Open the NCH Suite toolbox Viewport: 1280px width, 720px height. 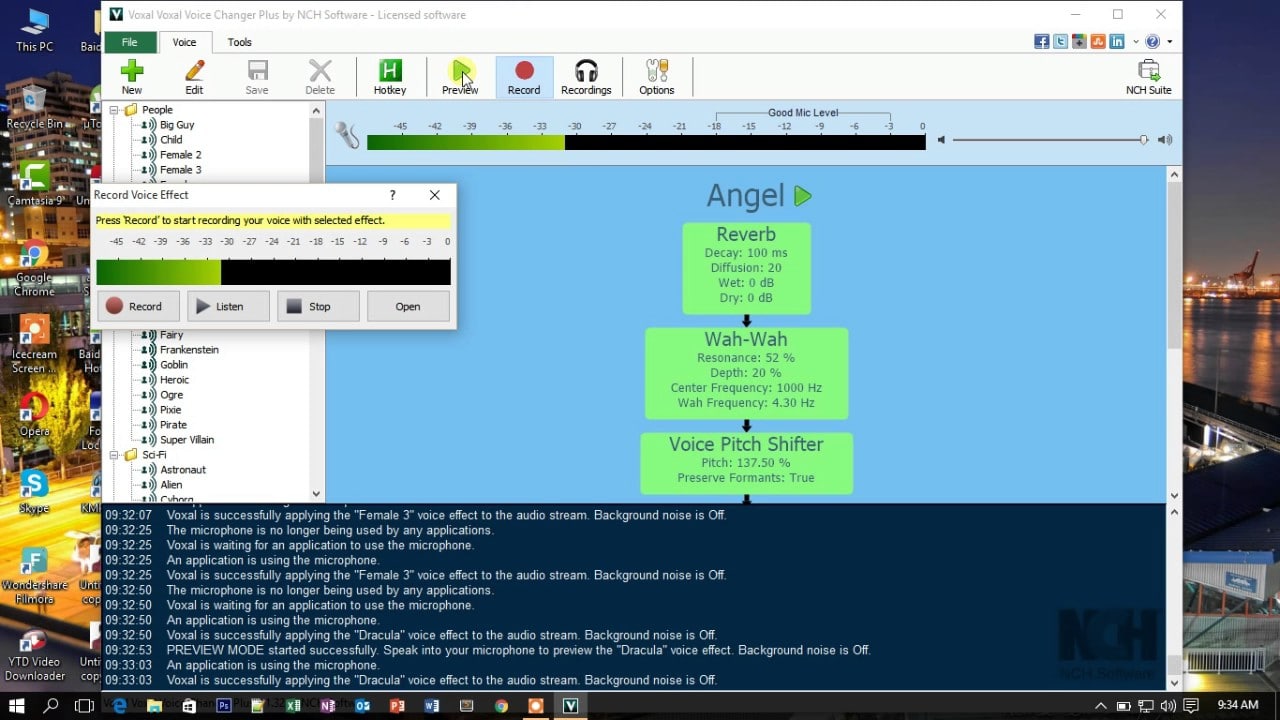[x=1149, y=77]
